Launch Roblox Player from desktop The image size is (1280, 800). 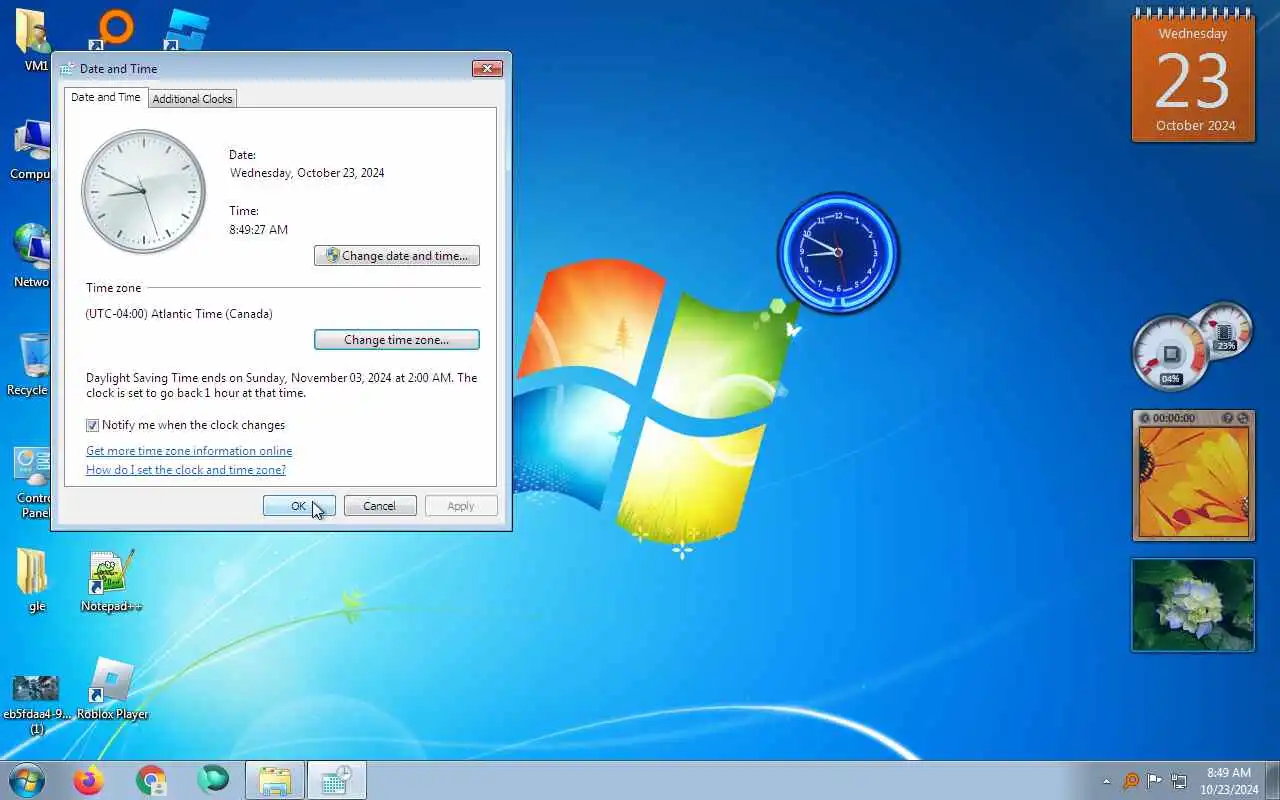112,690
